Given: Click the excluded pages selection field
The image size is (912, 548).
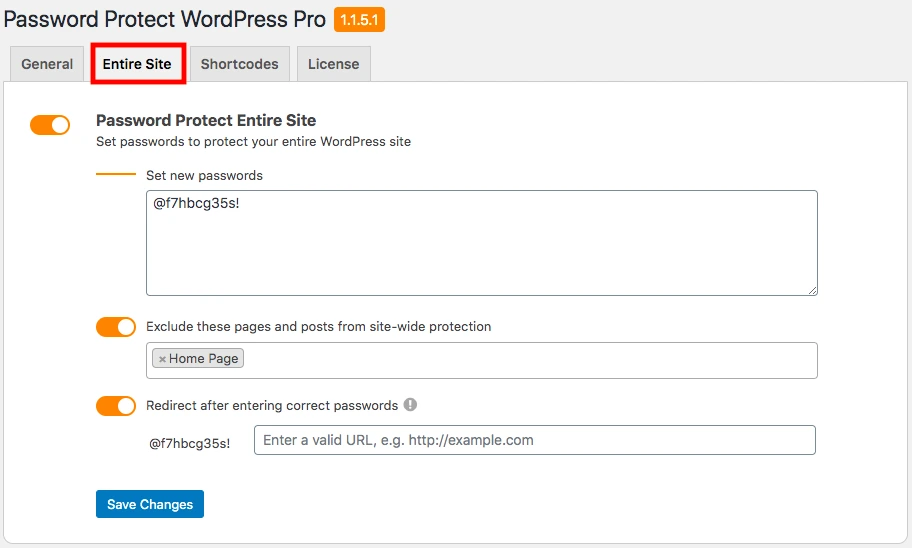Looking at the screenshot, I should 482,361.
